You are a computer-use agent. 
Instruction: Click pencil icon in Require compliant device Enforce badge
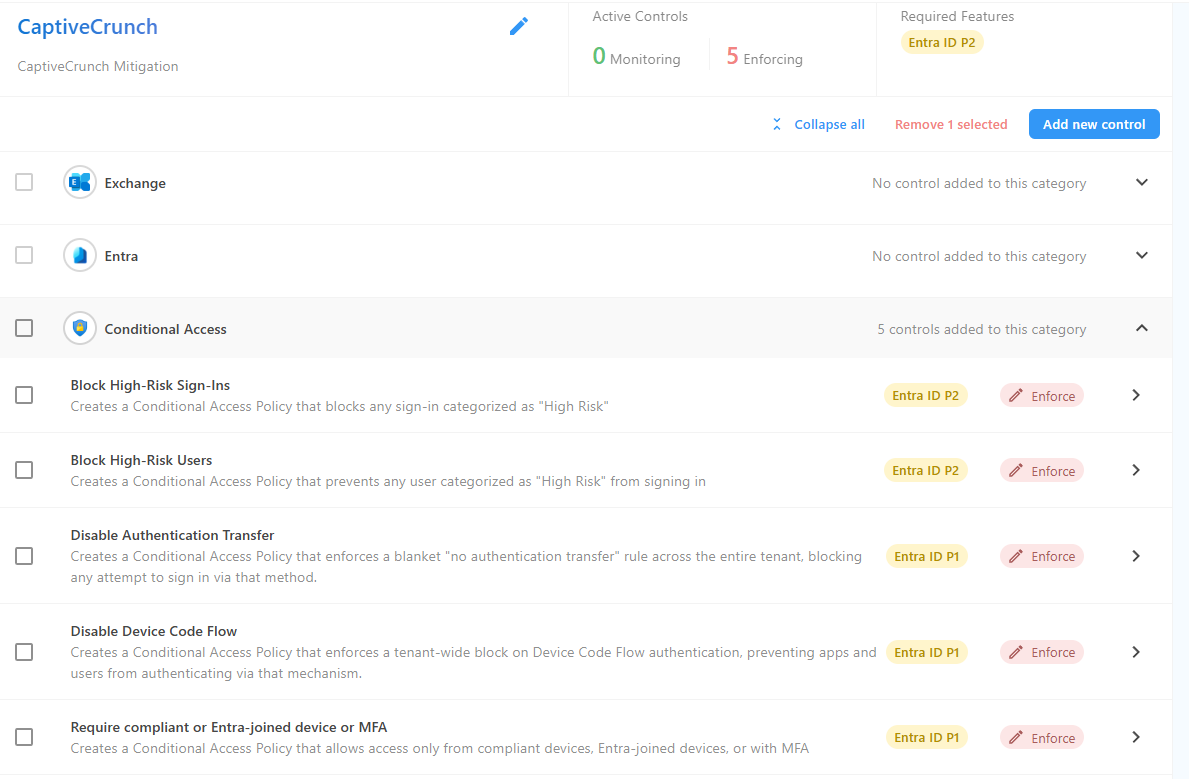tap(1016, 737)
